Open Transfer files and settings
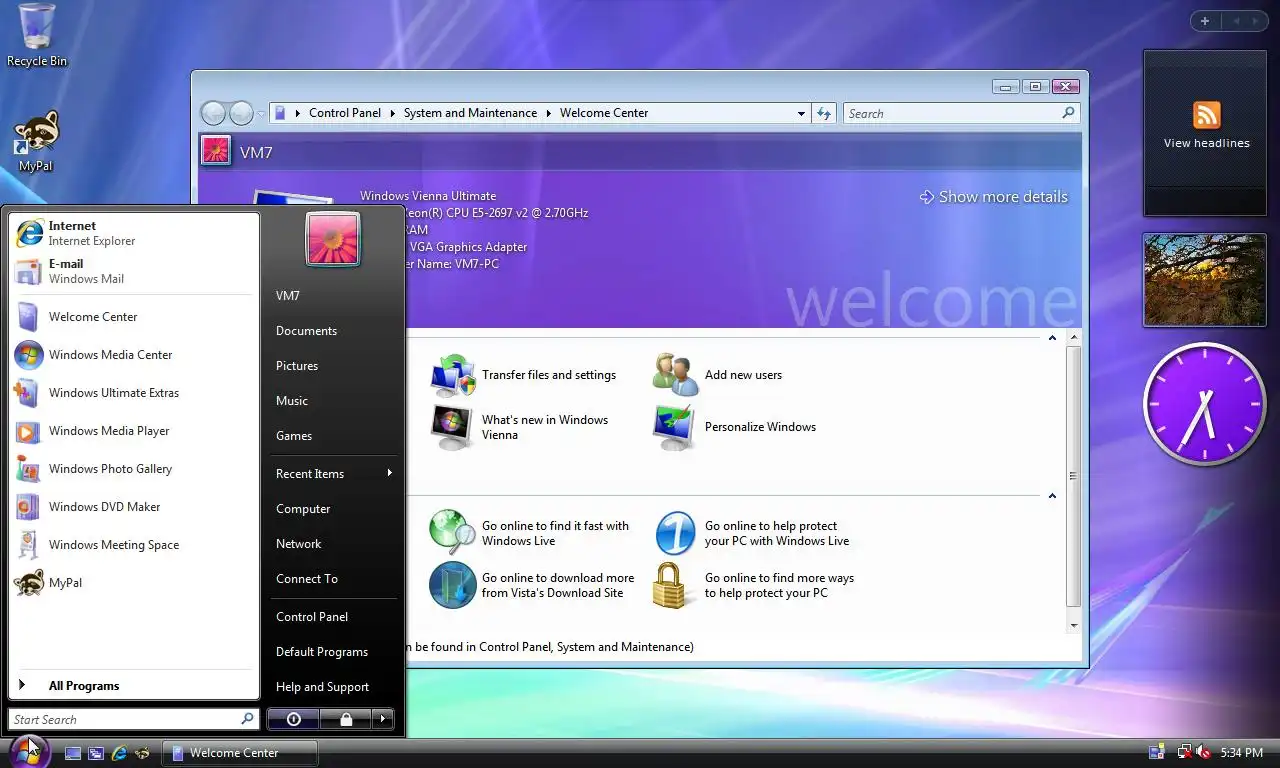The image size is (1280, 768). 524,375
